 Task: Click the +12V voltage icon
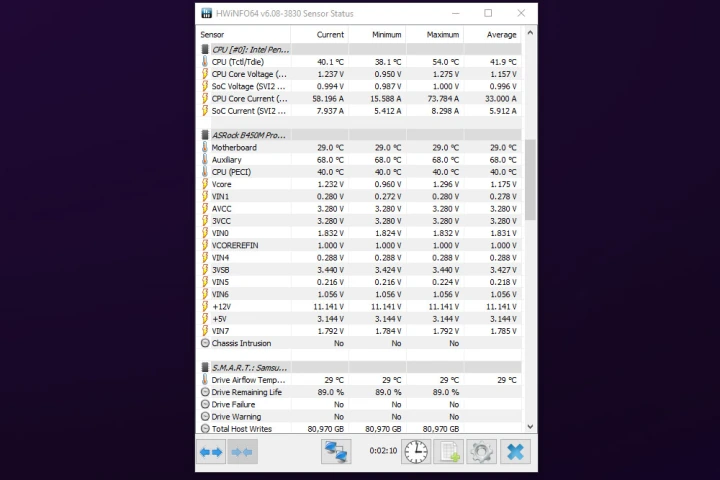pyautogui.click(x=205, y=306)
